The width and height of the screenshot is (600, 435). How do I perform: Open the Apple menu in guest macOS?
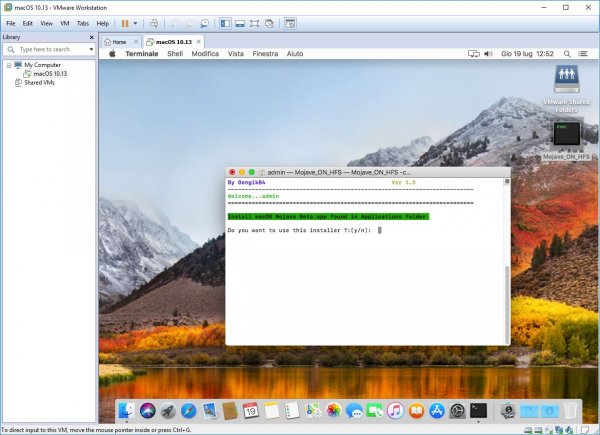[x=112, y=54]
